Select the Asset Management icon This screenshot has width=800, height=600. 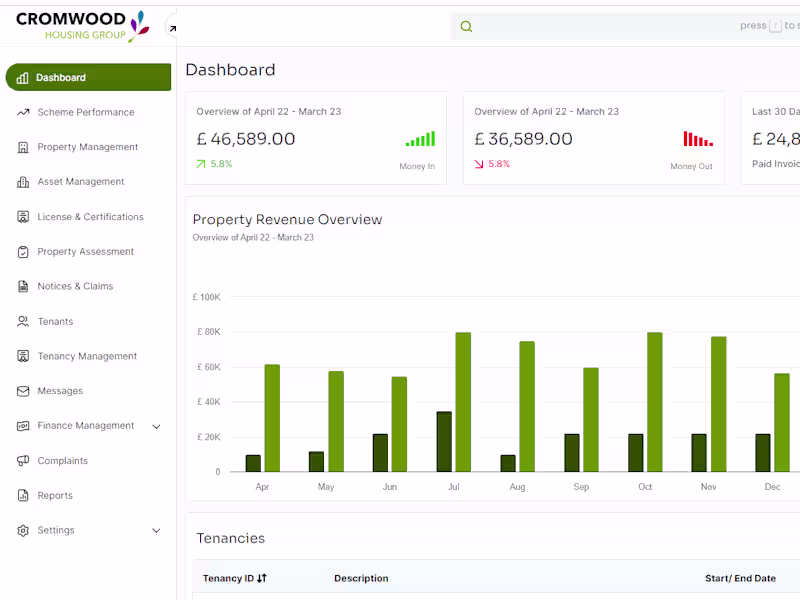coord(23,182)
